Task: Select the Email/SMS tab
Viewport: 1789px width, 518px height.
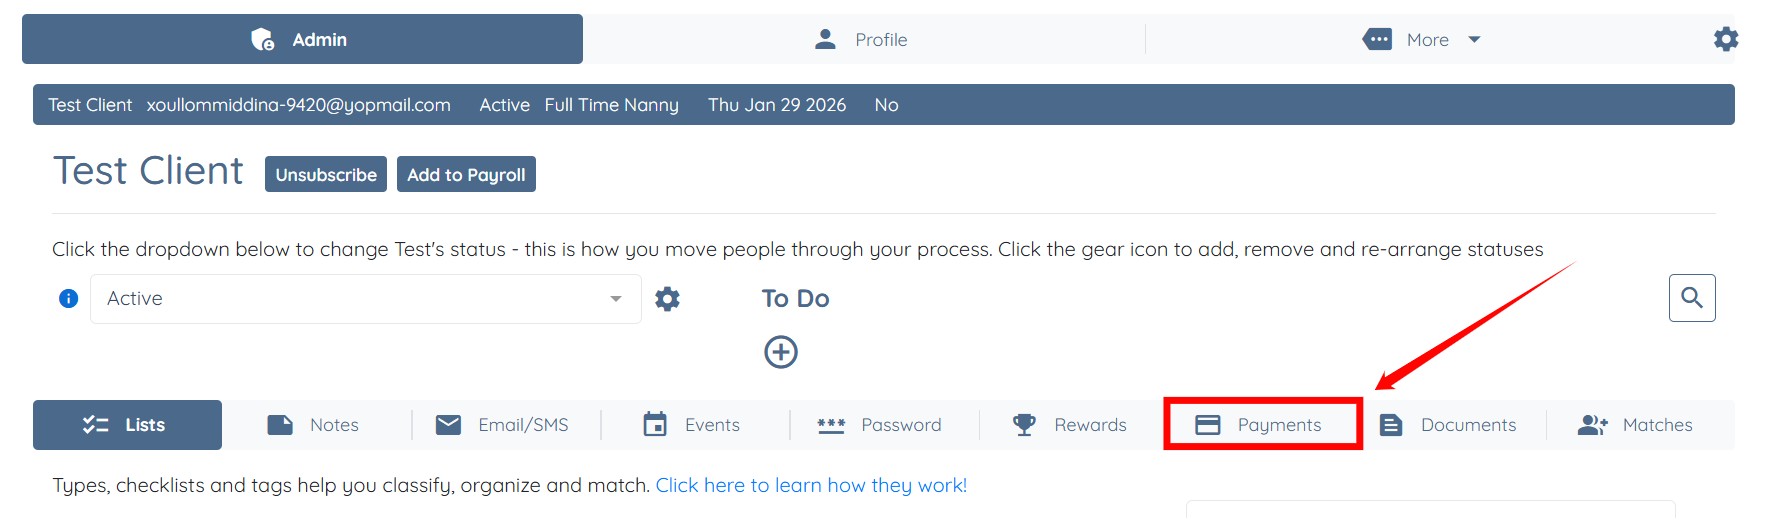Action: (x=504, y=425)
